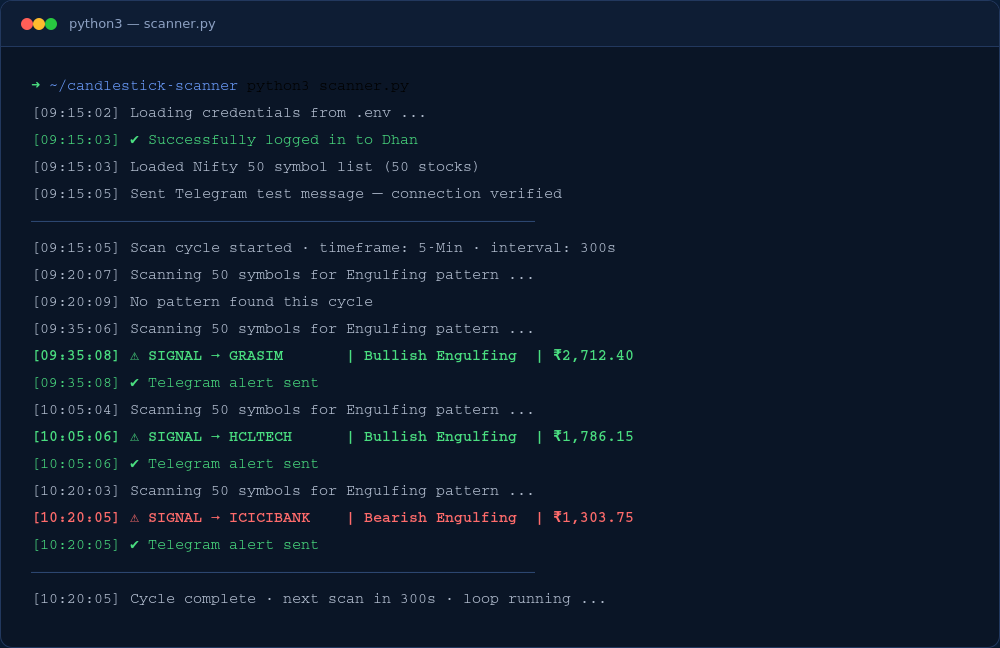Click the checkmark on 10:05:06 Telegram alert

point(135,464)
